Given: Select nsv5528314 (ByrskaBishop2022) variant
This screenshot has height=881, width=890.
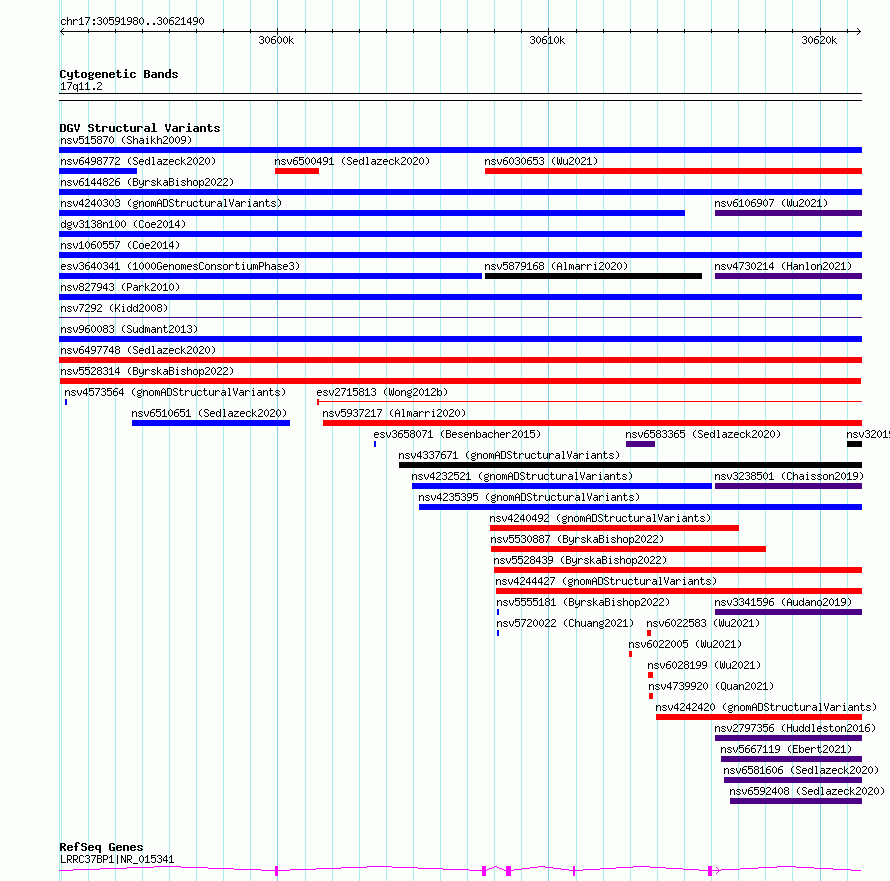Looking at the screenshot, I should tap(460, 381).
